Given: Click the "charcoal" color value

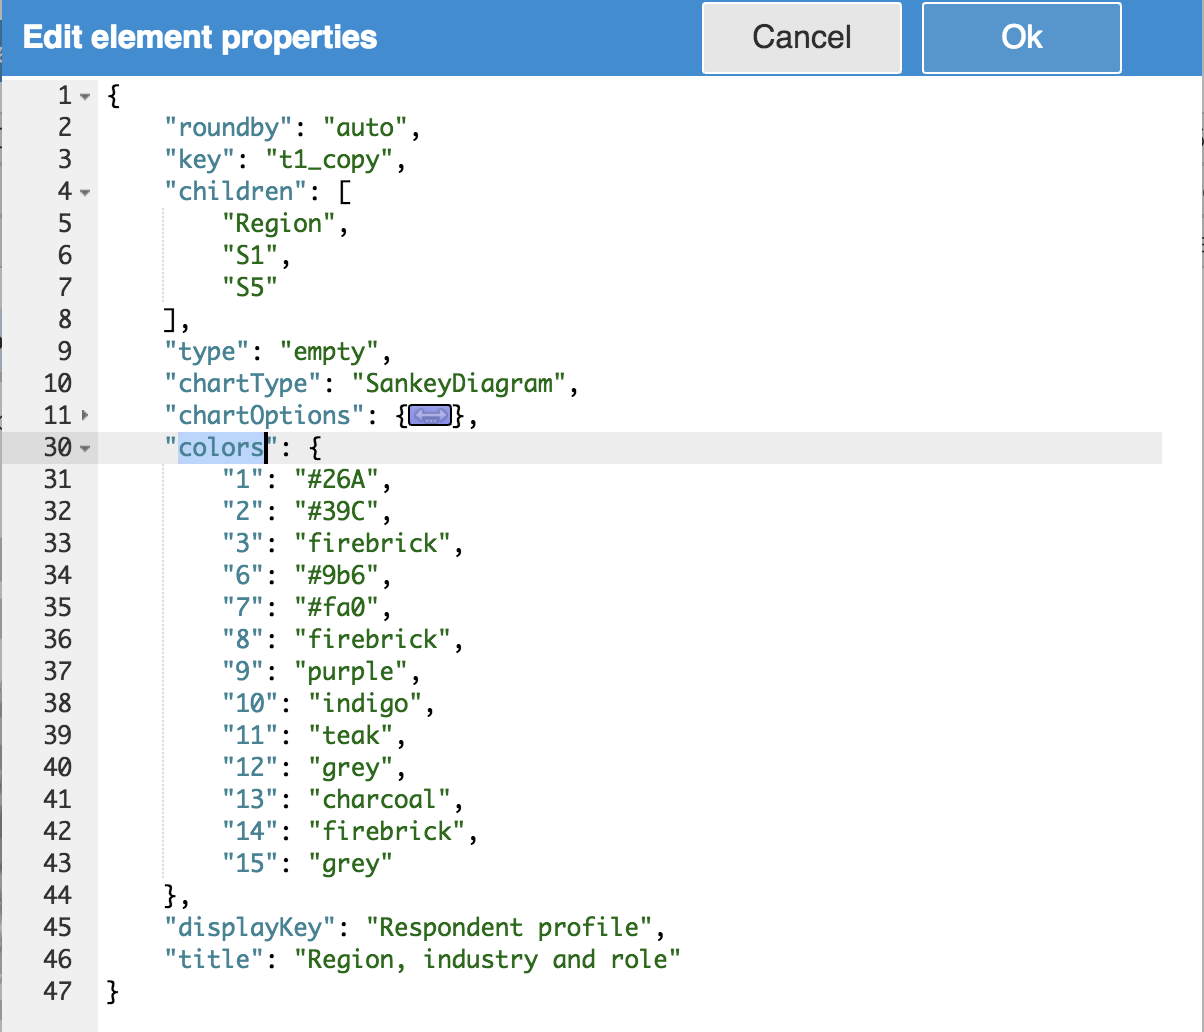Looking at the screenshot, I should click(x=380, y=799).
